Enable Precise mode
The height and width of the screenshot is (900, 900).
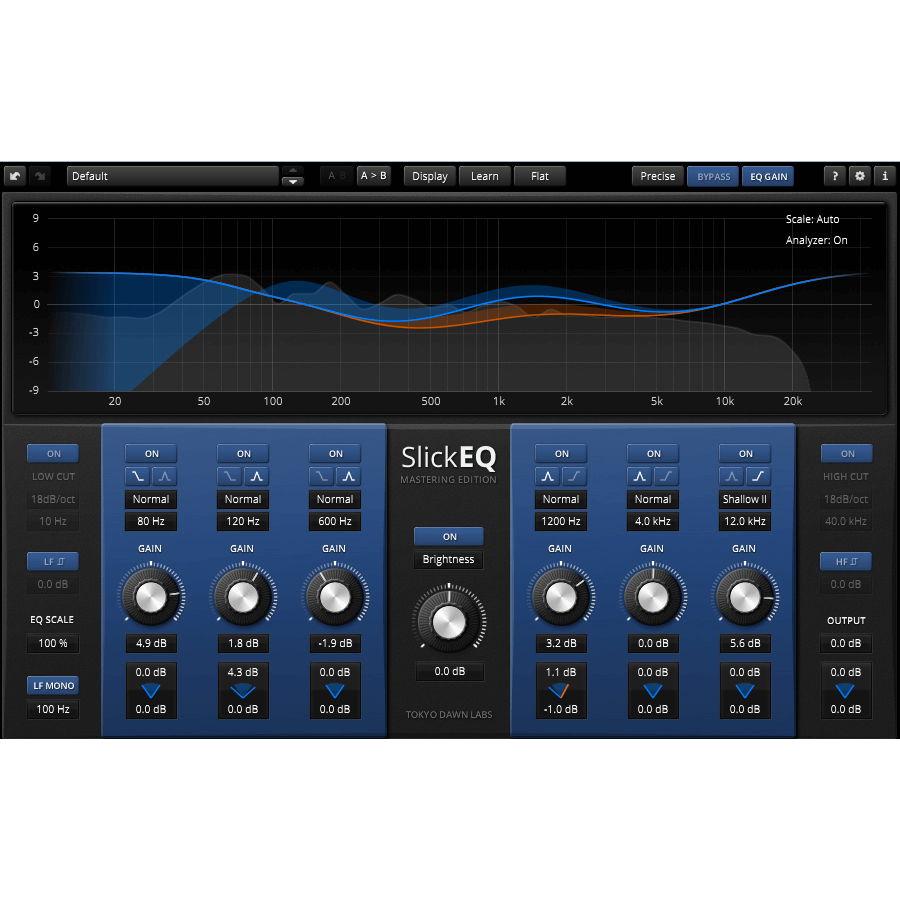[x=658, y=176]
